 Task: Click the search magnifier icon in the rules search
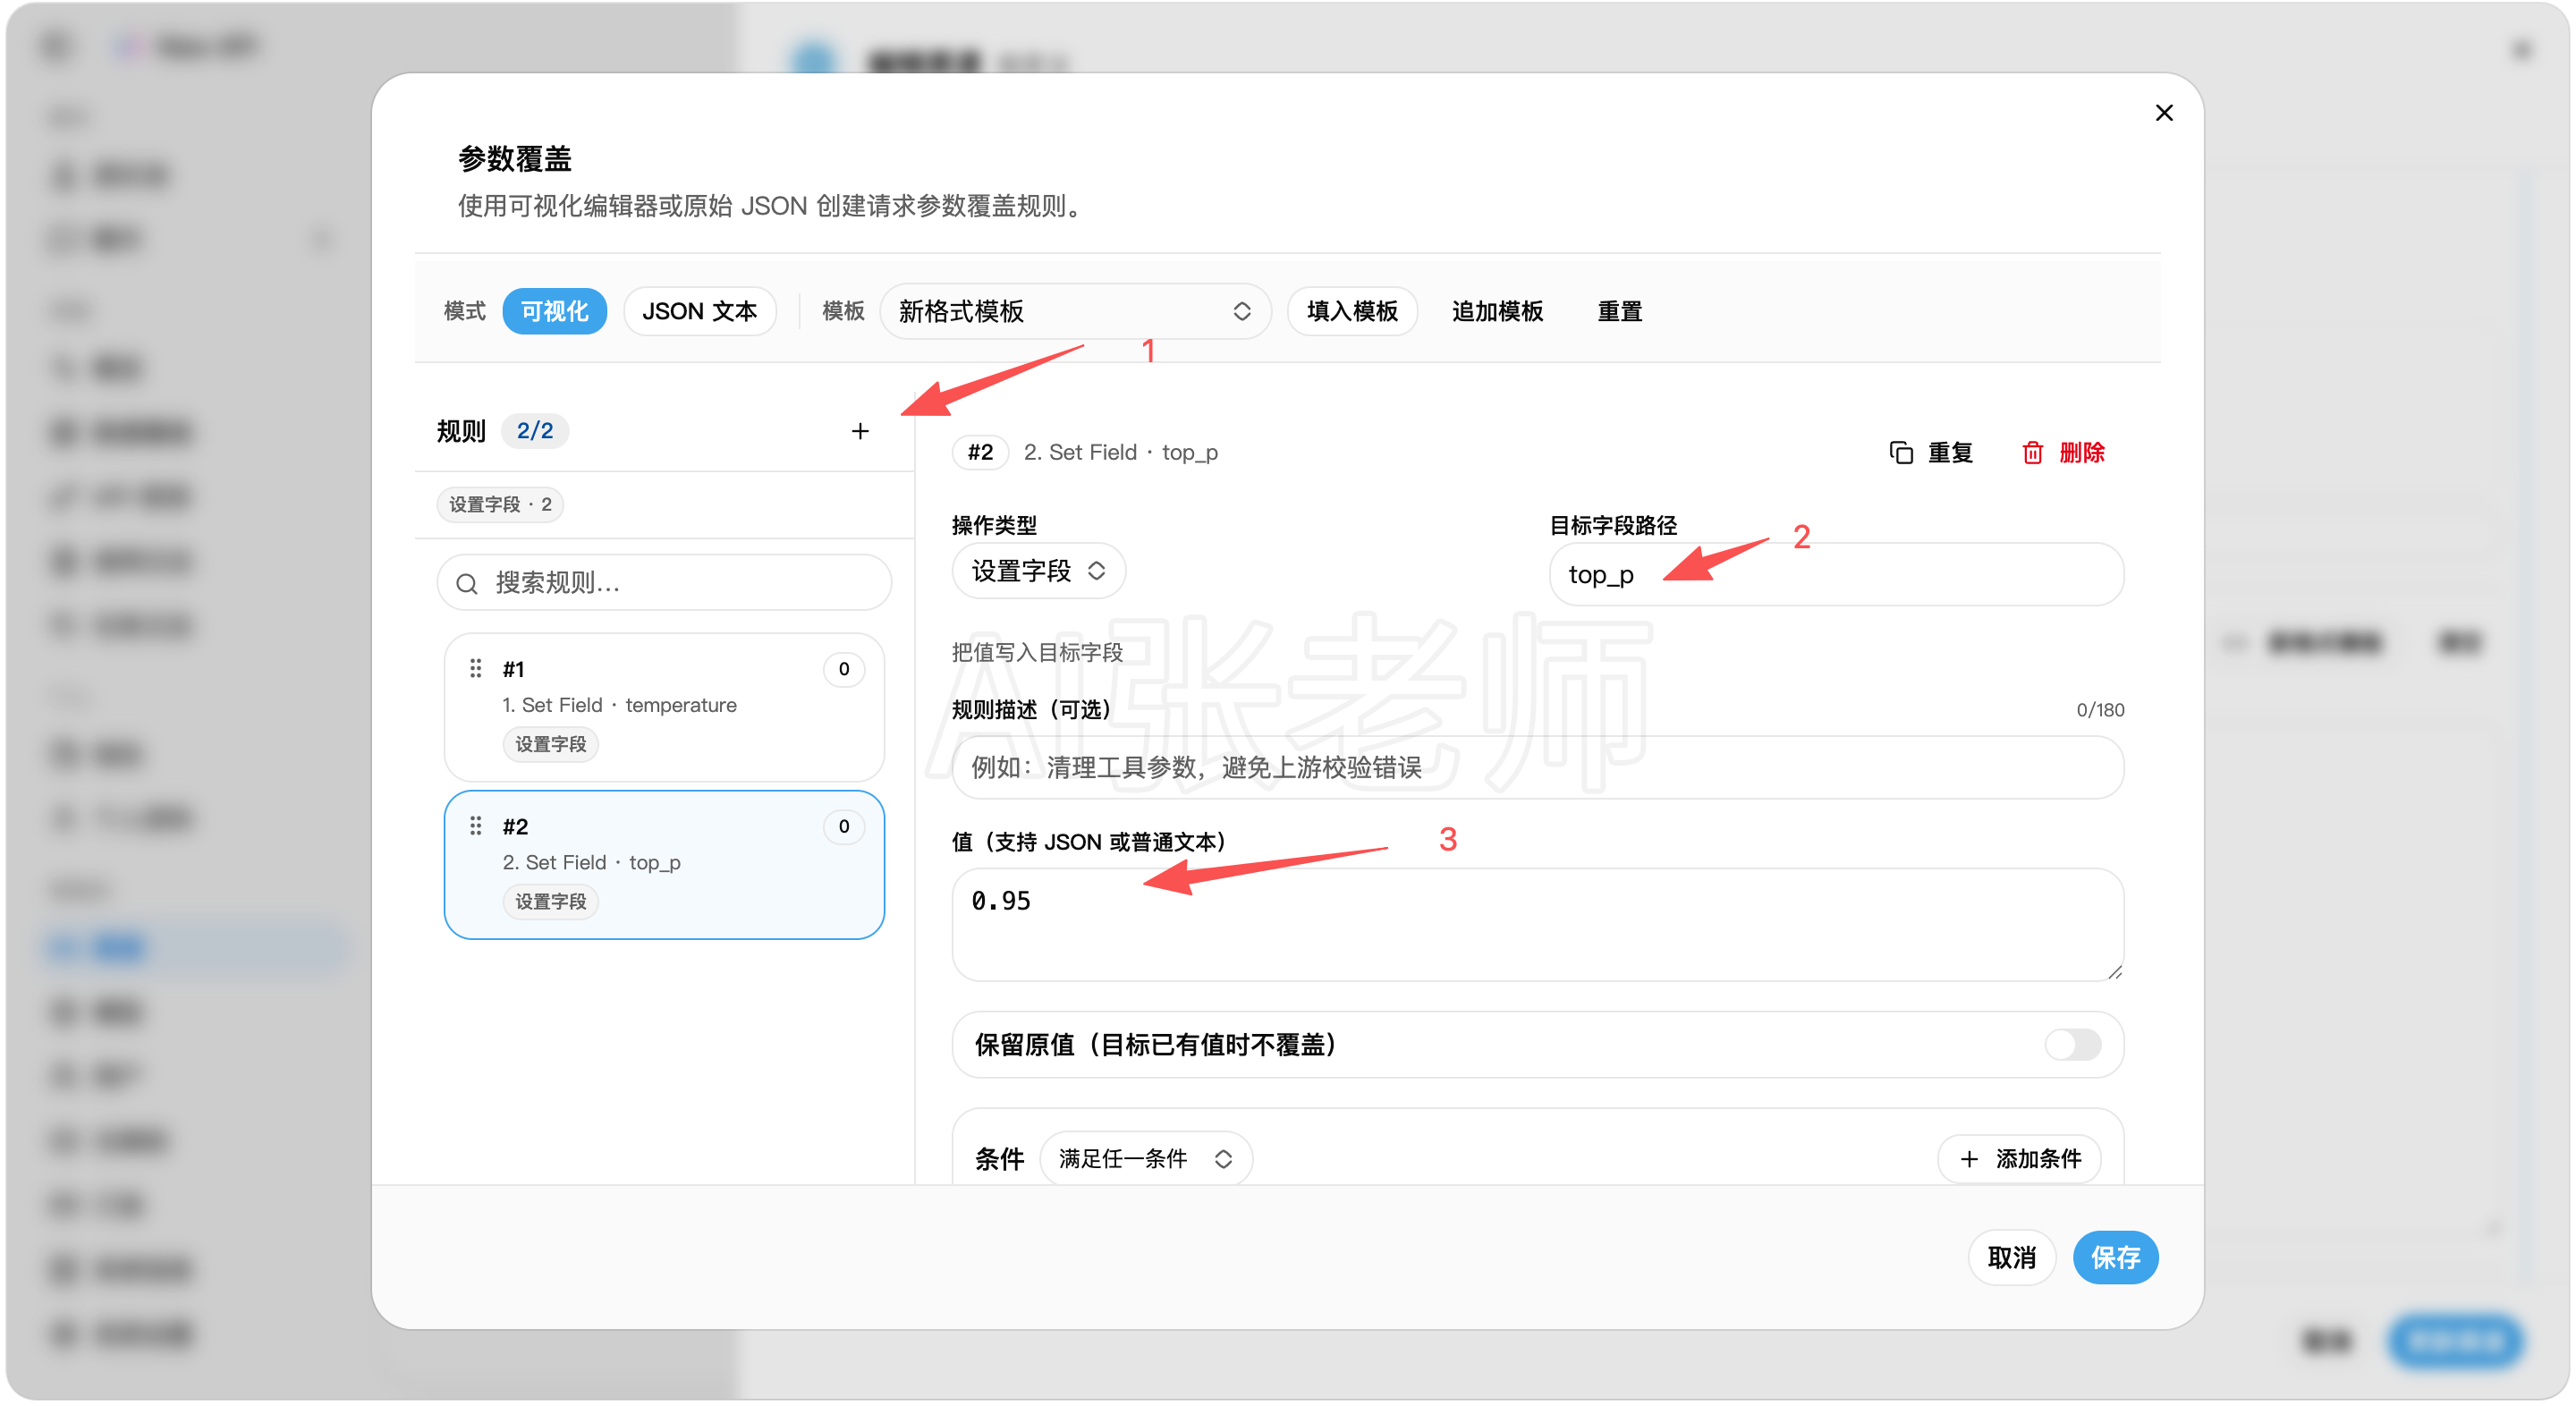point(467,583)
